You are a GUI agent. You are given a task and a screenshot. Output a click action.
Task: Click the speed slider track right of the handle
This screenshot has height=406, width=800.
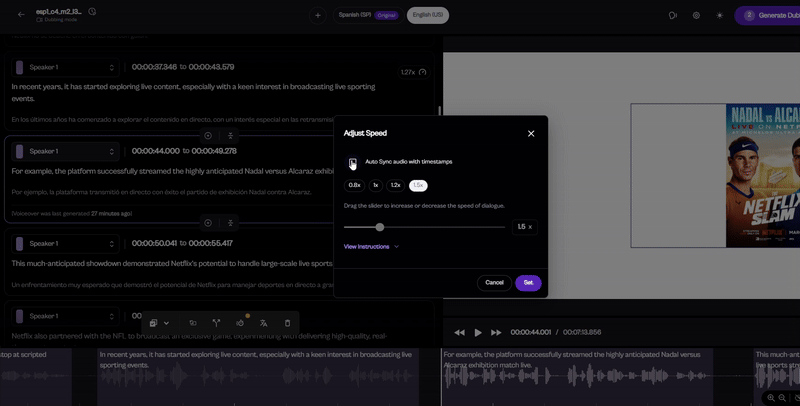444,227
